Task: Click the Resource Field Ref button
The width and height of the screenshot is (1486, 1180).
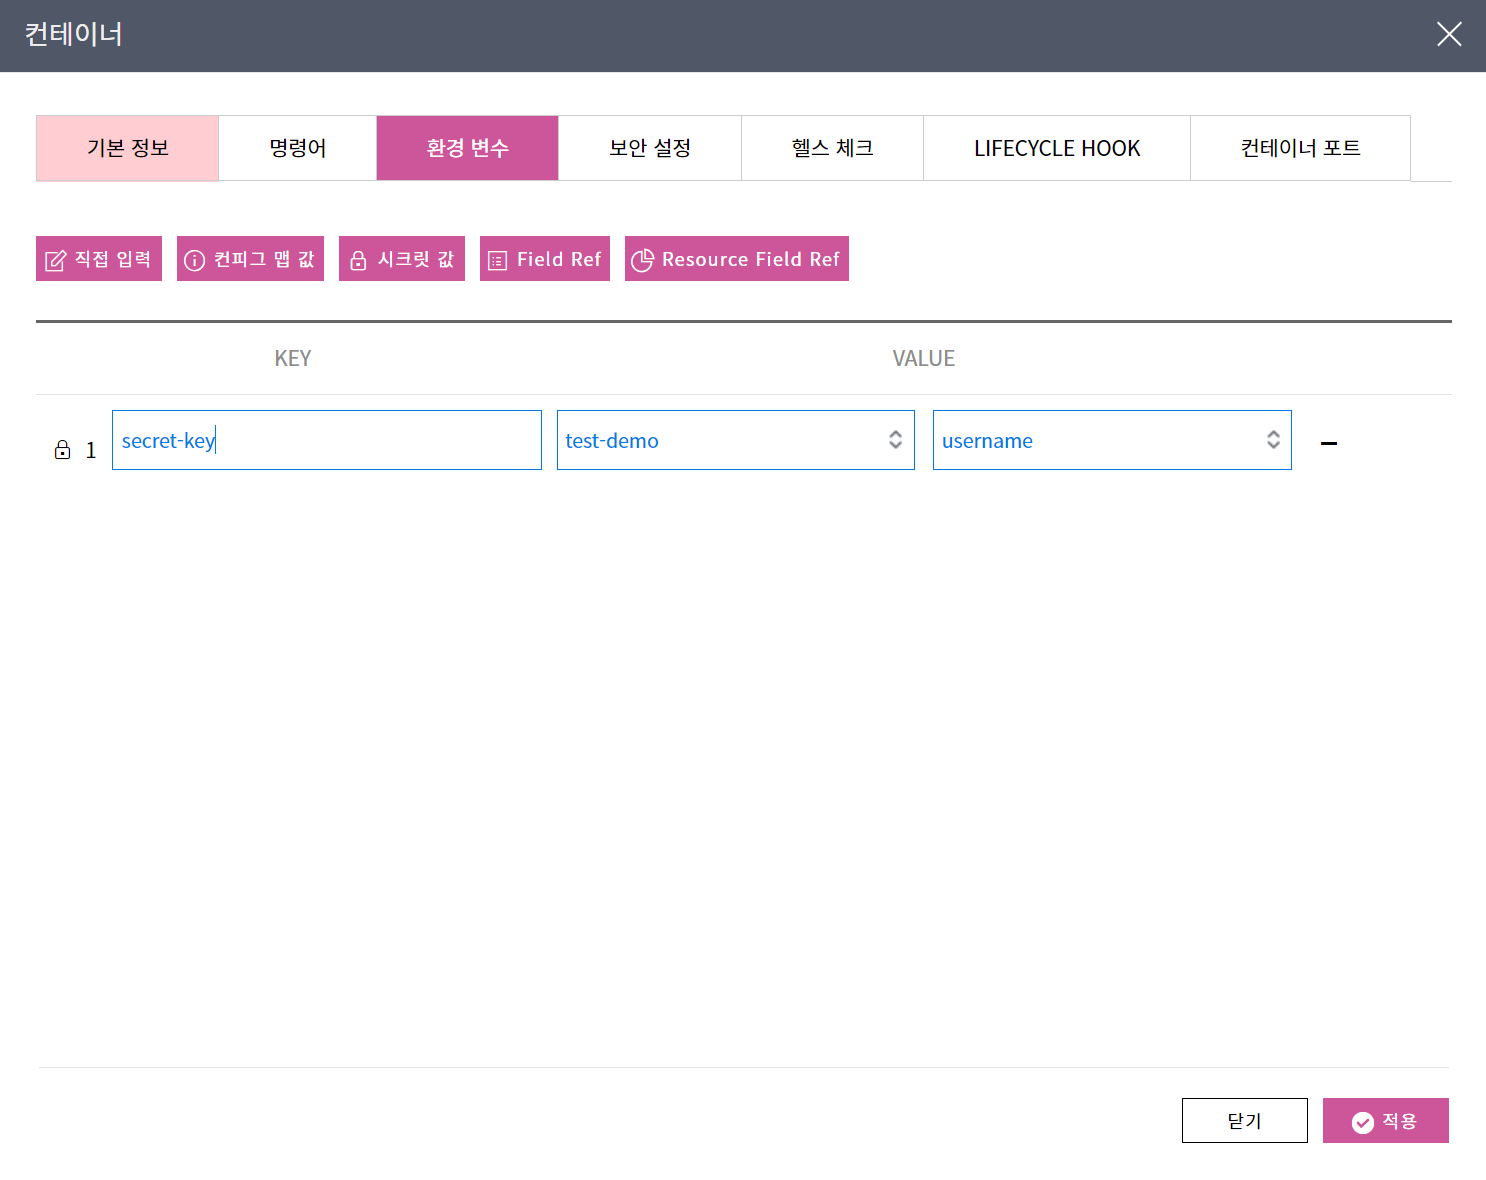Action: (737, 259)
